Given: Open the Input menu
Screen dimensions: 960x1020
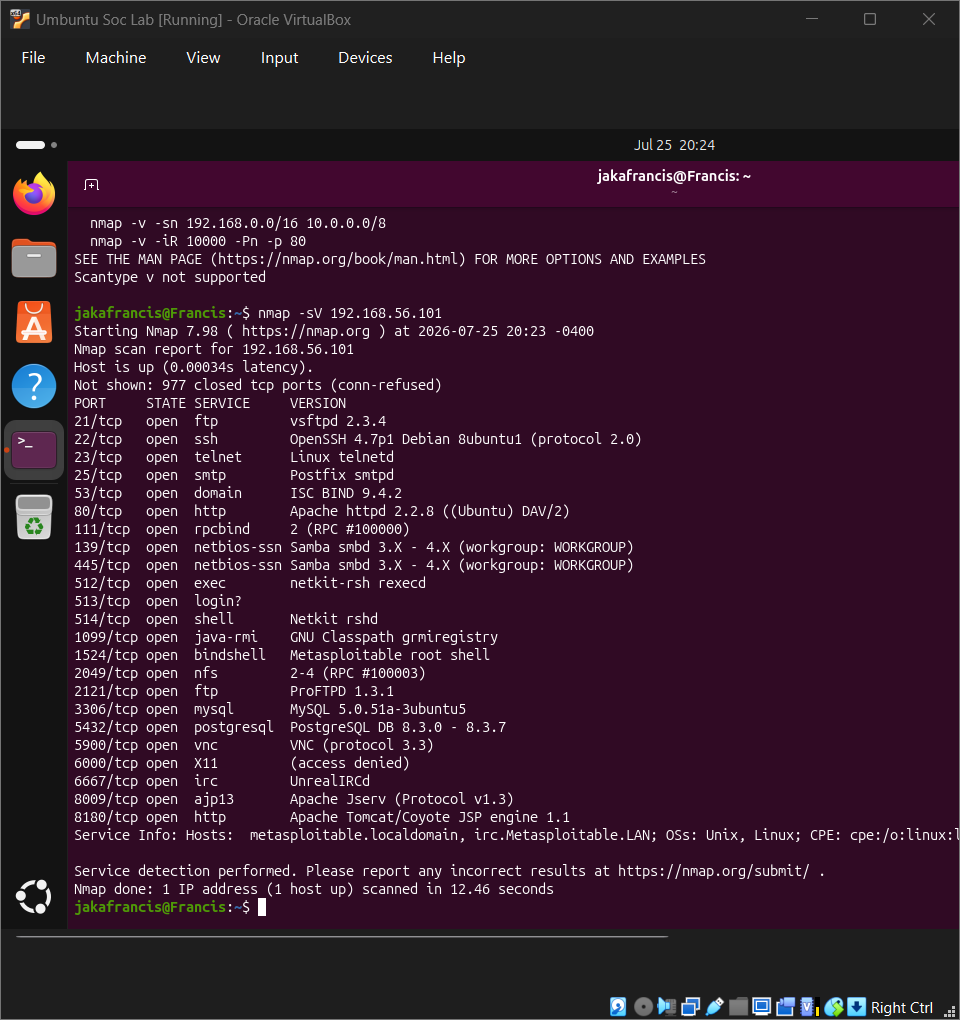Looking at the screenshot, I should click(279, 58).
